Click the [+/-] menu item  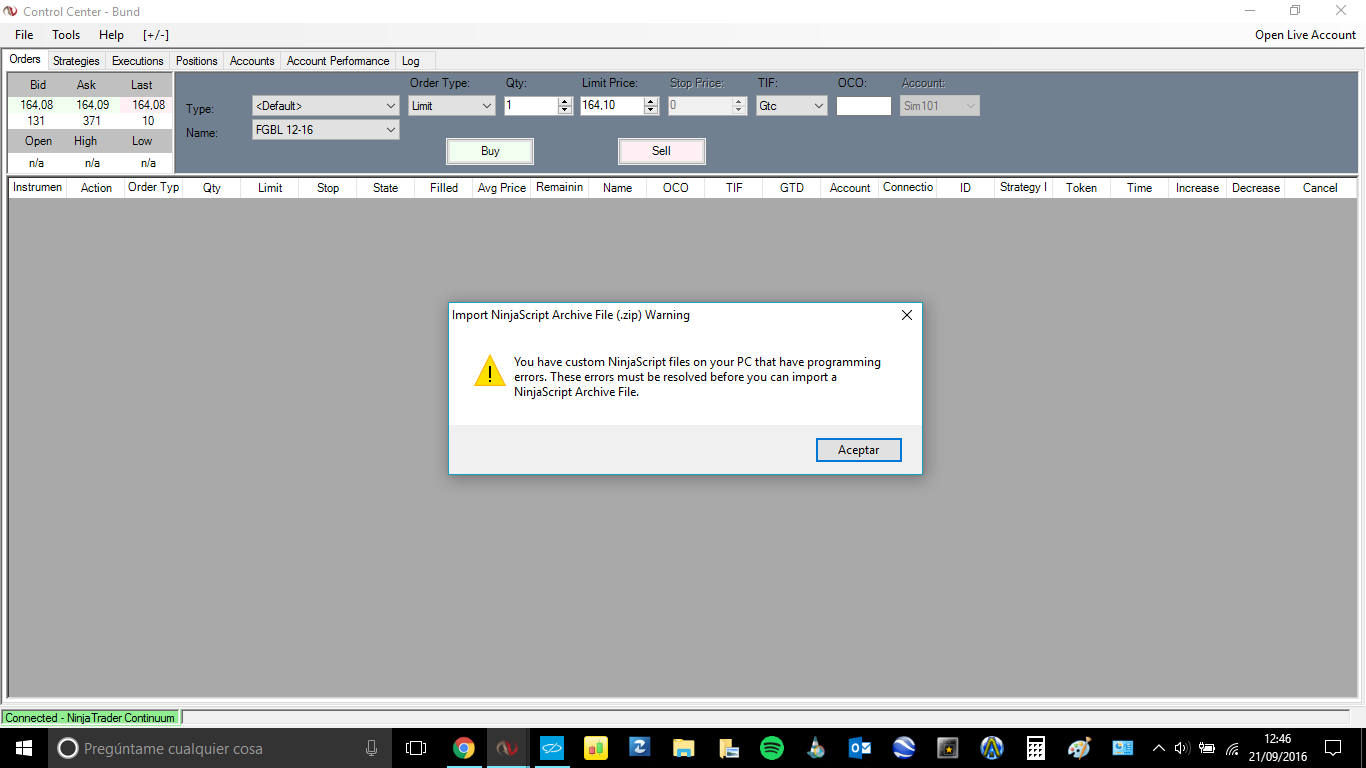point(156,35)
